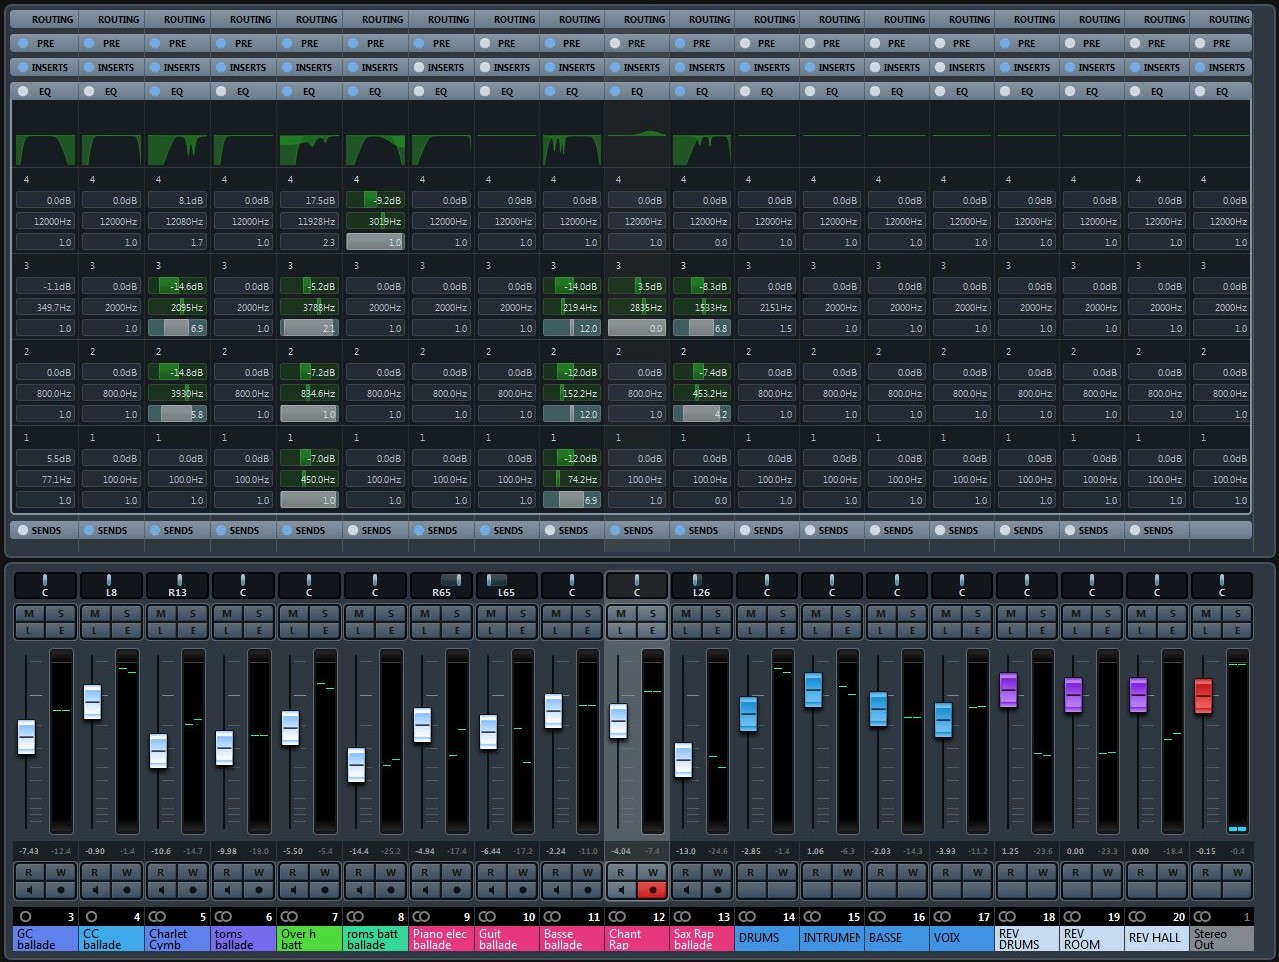Solo the Piano elec ballade channel
The image size is (1279, 962).
pyautogui.click(x=456, y=613)
